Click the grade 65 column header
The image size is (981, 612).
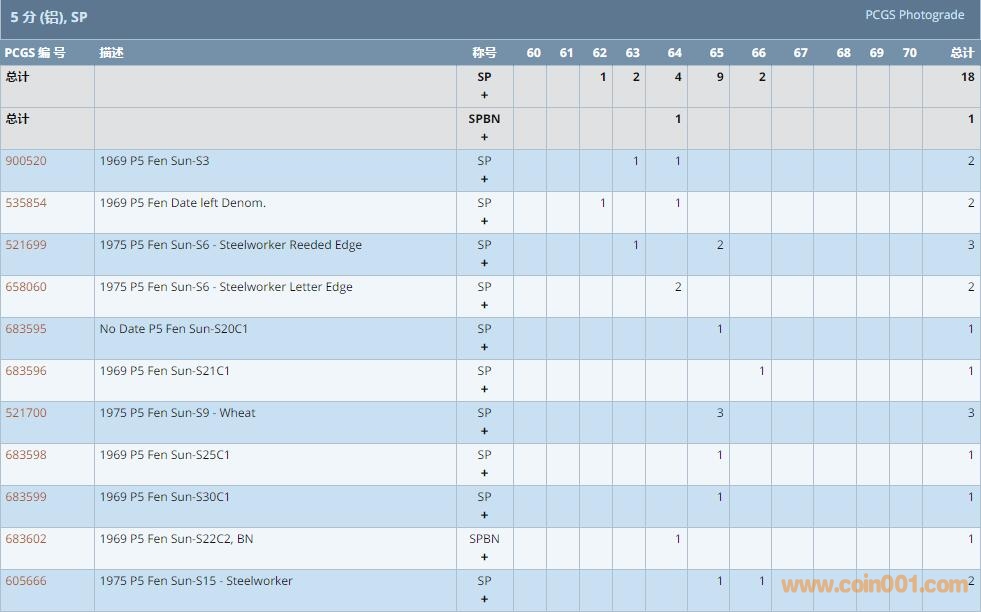[x=717, y=53]
